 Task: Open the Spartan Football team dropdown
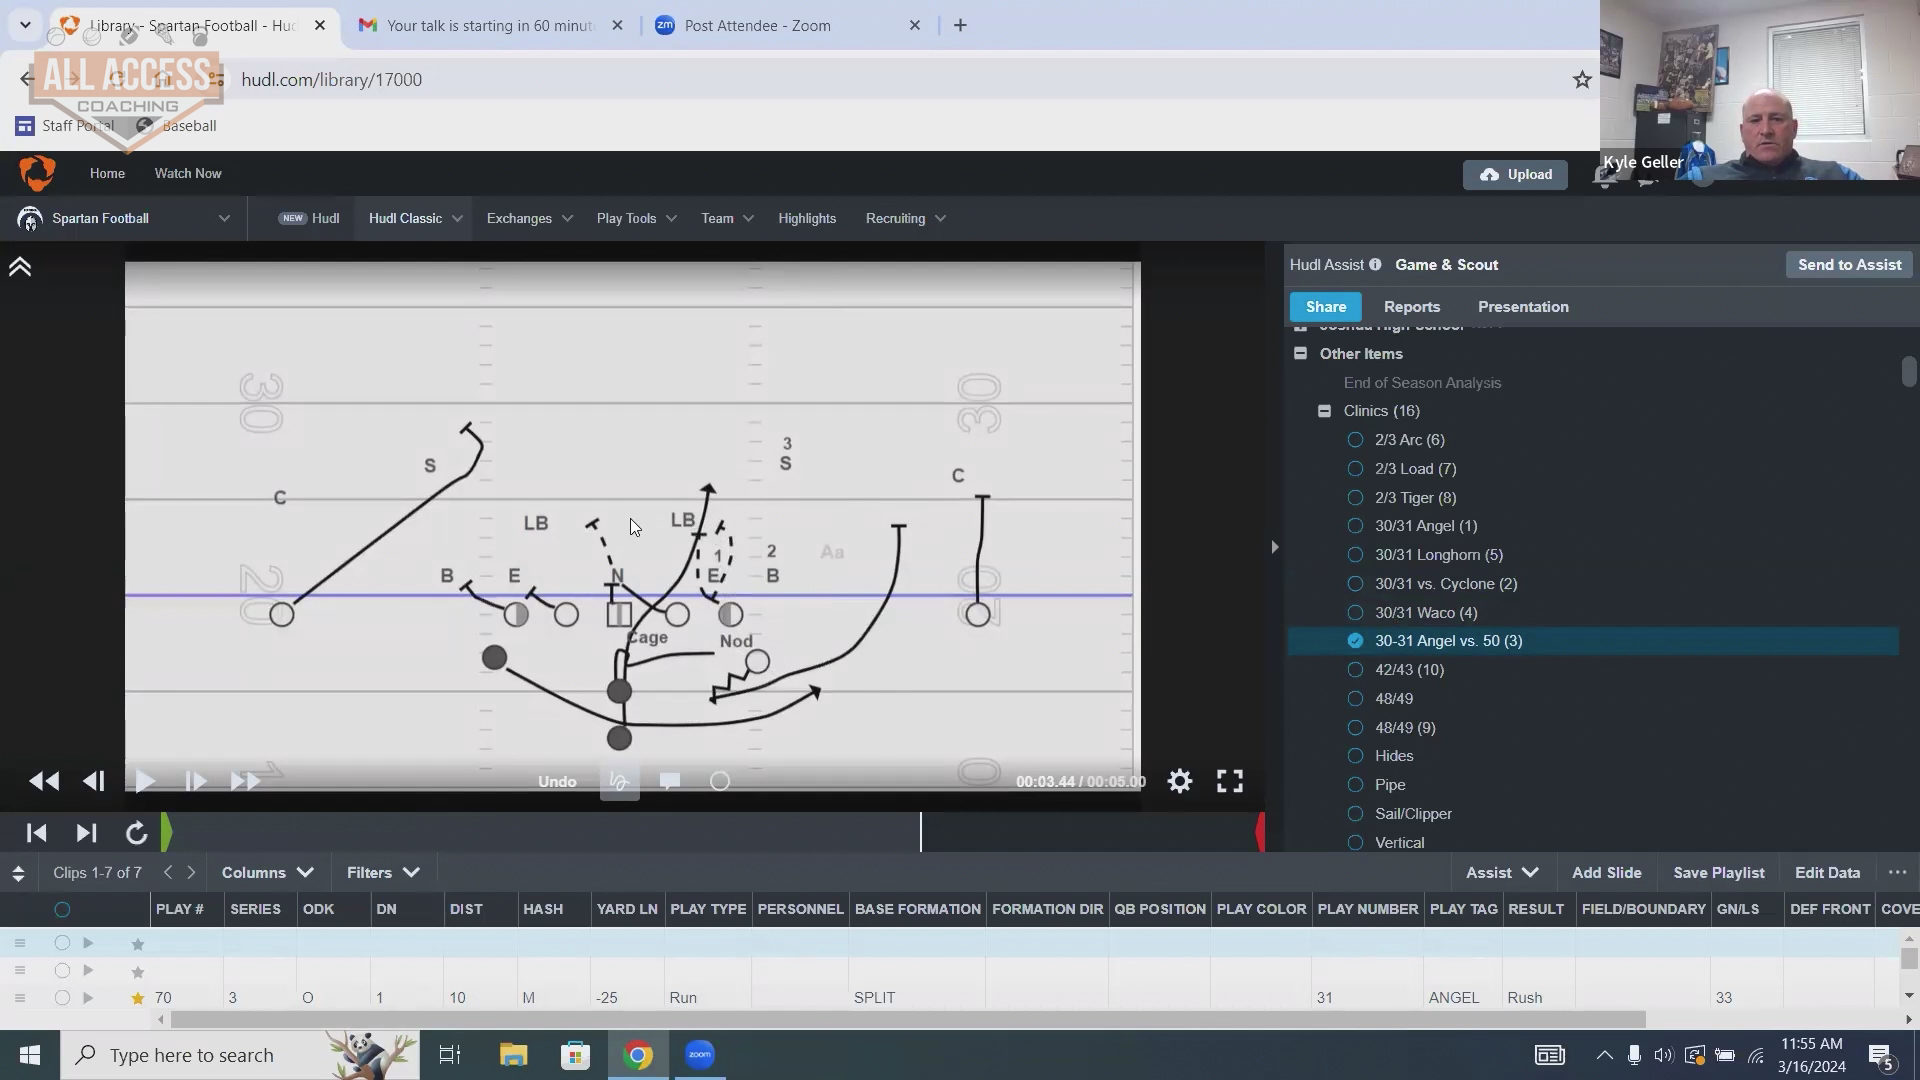point(124,218)
